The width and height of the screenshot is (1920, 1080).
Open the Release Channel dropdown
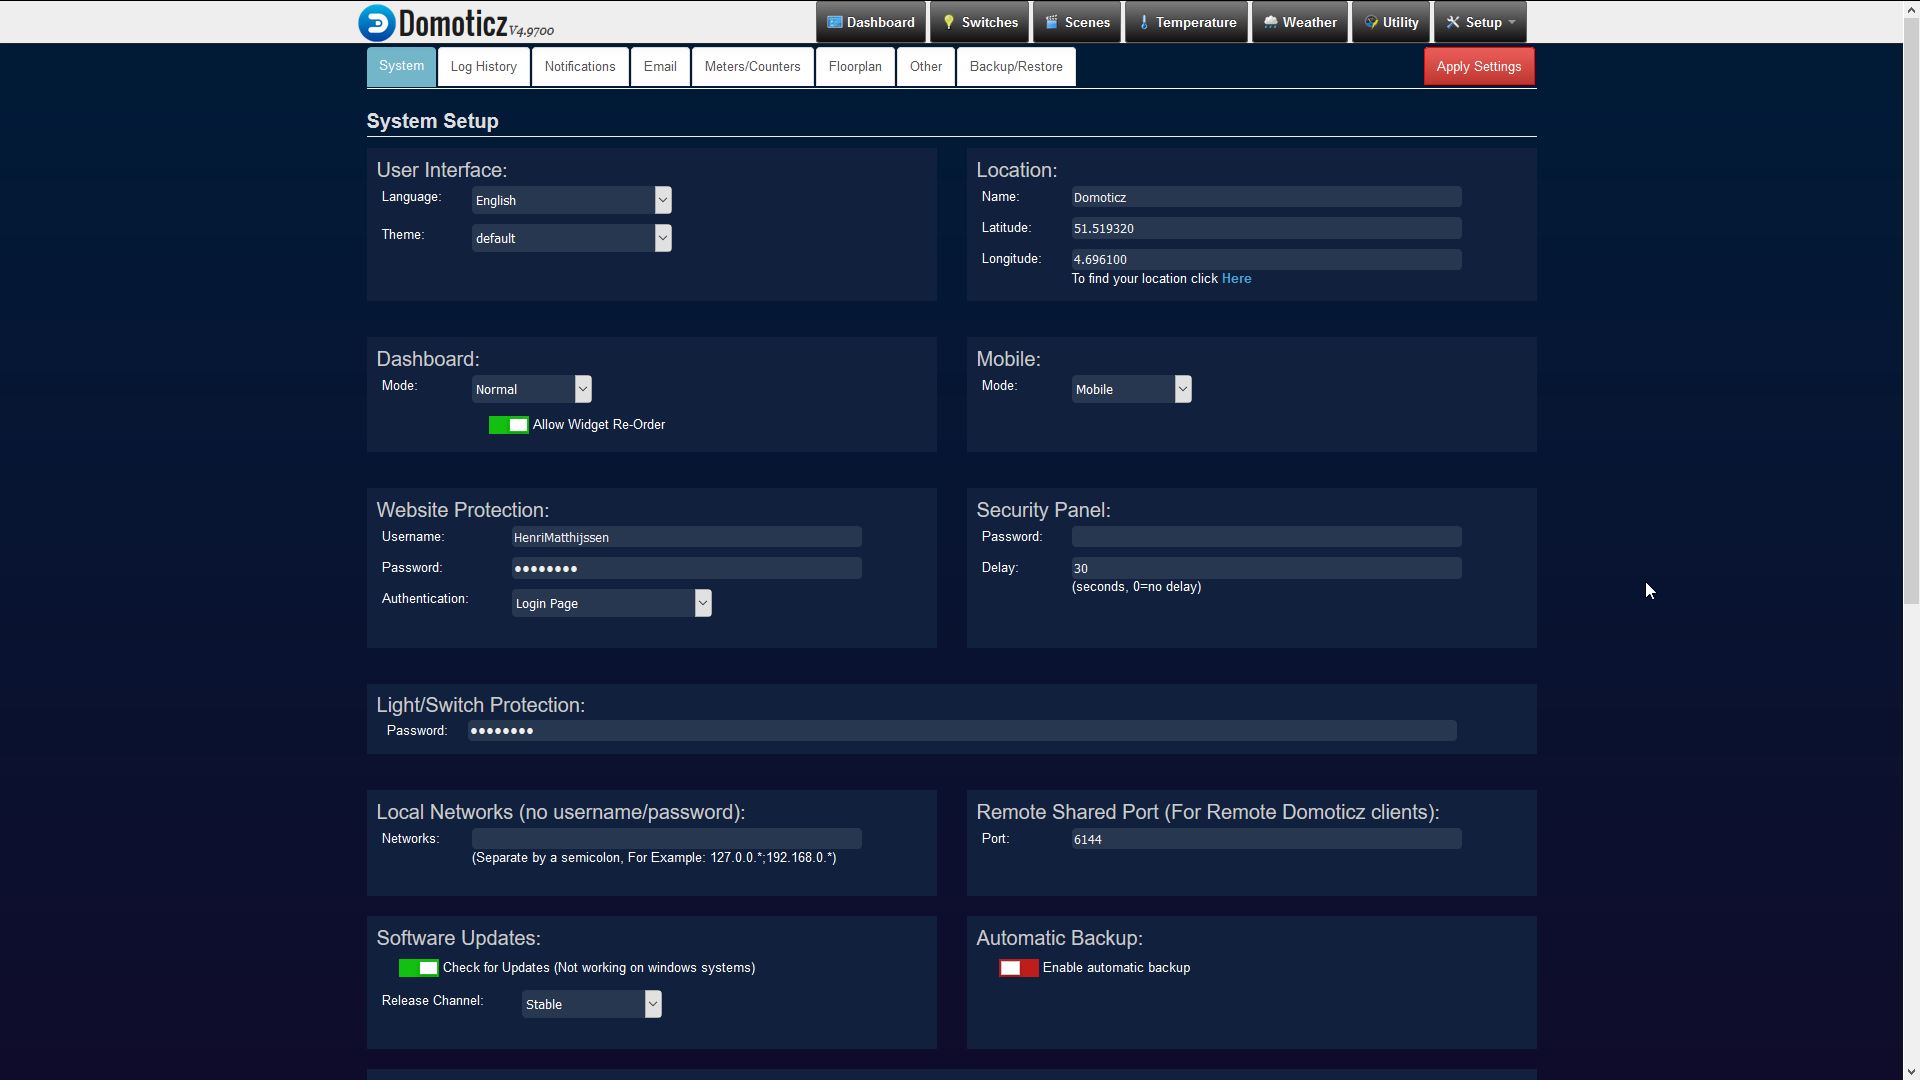(x=591, y=1004)
